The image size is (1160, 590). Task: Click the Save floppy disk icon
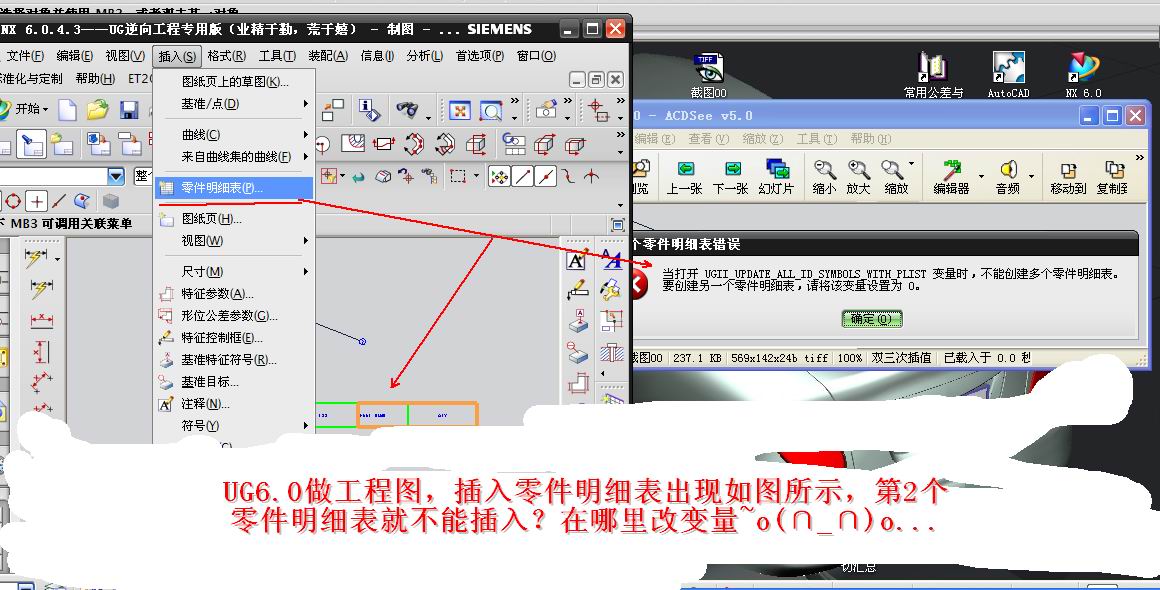(129, 110)
